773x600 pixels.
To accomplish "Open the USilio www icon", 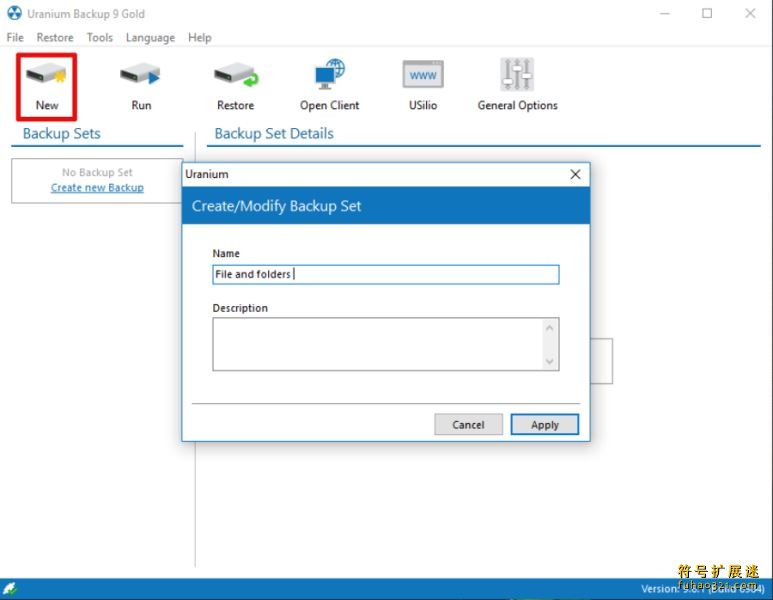I will click(423, 74).
